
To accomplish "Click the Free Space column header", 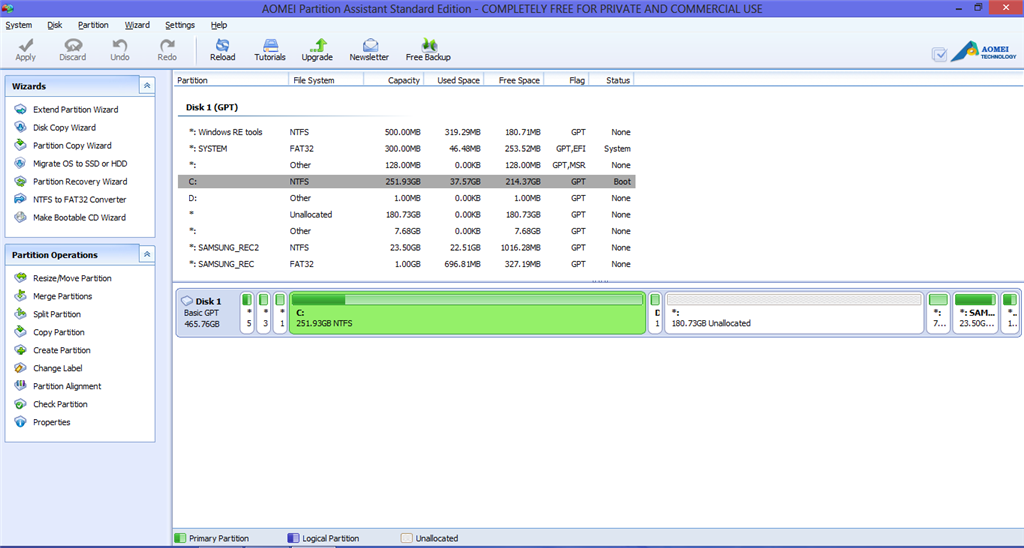I will tap(513, 80).
